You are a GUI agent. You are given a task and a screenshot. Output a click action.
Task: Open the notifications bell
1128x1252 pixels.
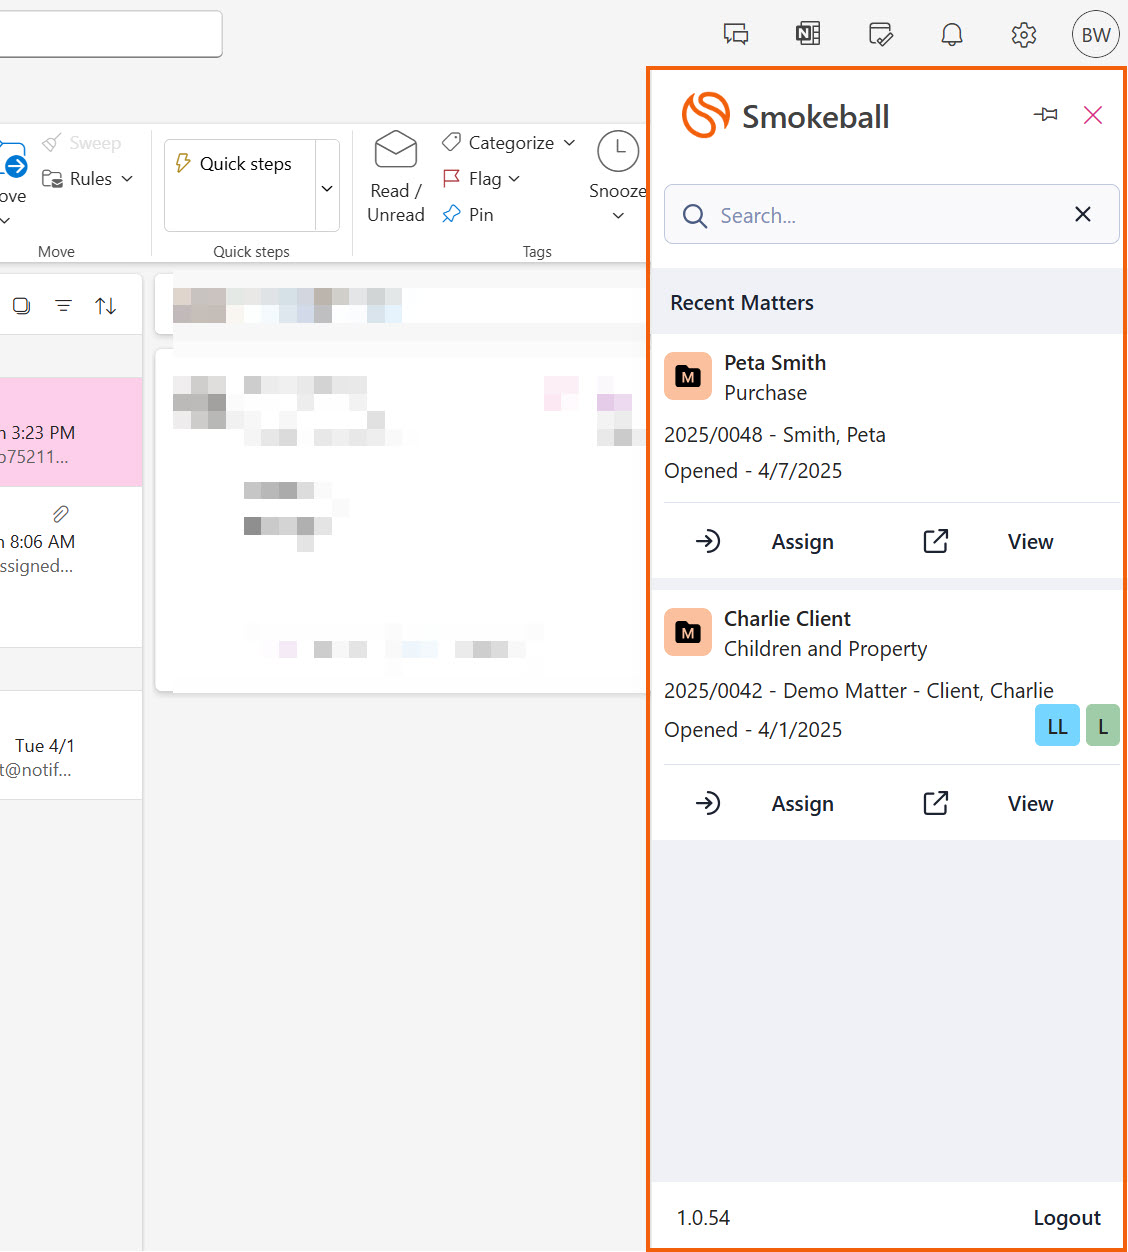coord(951,35)
